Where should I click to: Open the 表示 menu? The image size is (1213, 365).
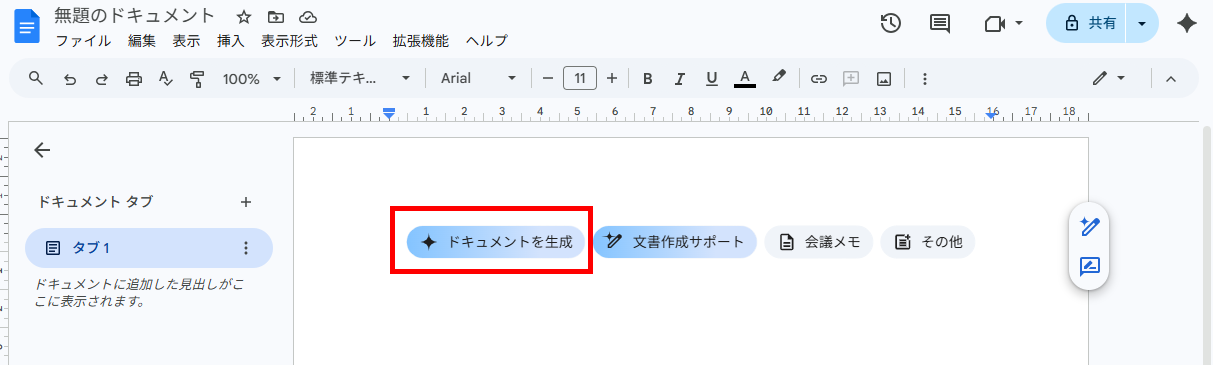186,41
